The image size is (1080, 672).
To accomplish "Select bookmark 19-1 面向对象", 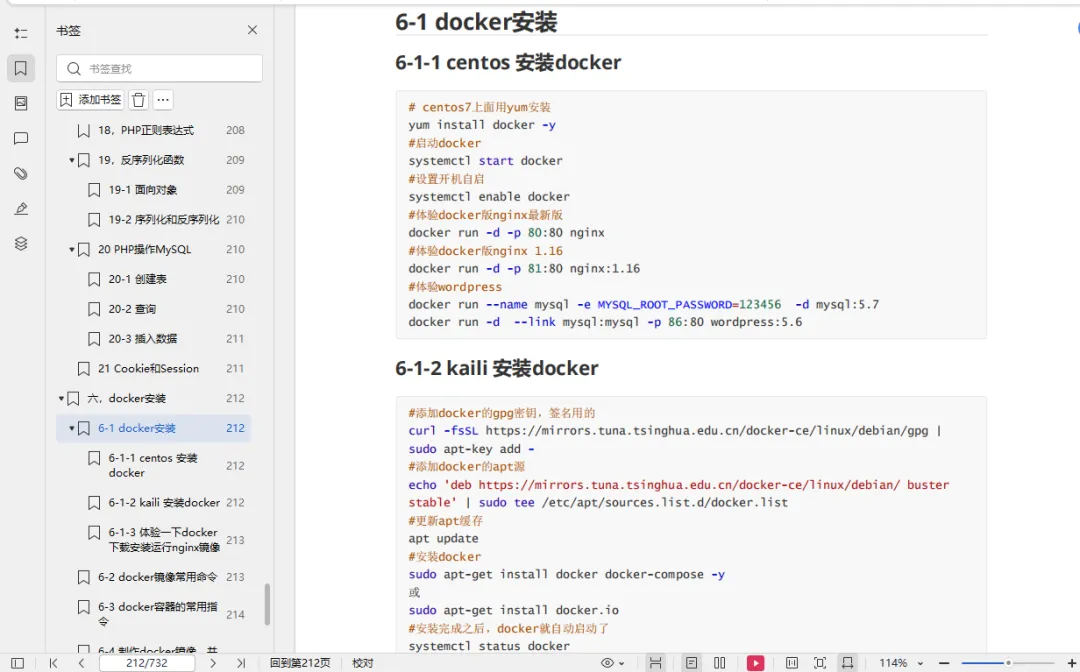I will point(143,190).
